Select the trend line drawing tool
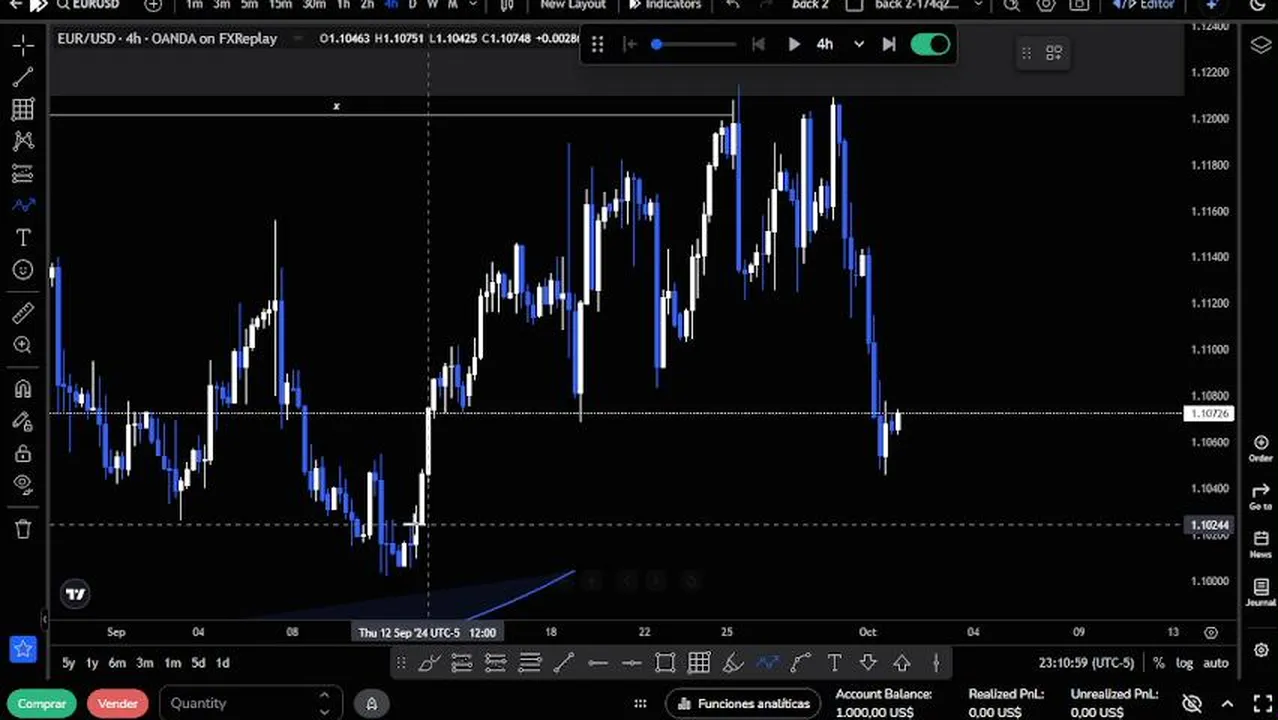Image resolution: width=1278 pixels, height=720 pixels. pos(23,77)
